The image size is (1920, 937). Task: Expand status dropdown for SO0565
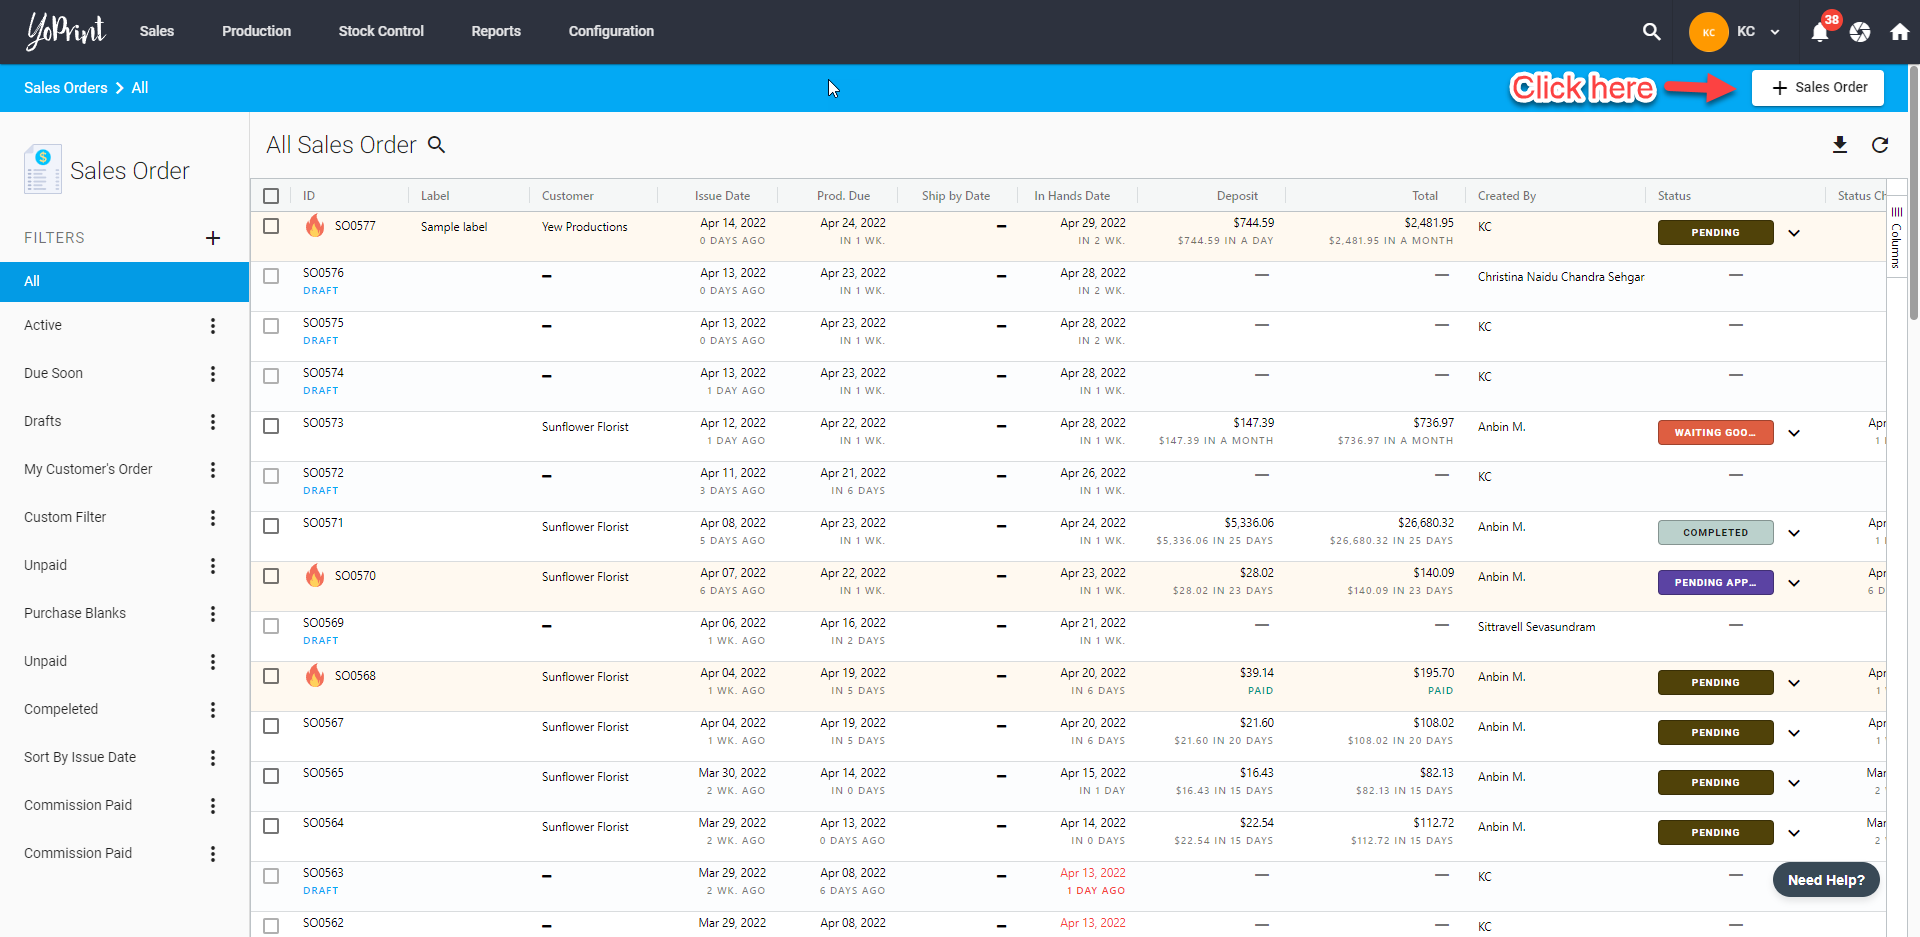tap(1794, 783)
